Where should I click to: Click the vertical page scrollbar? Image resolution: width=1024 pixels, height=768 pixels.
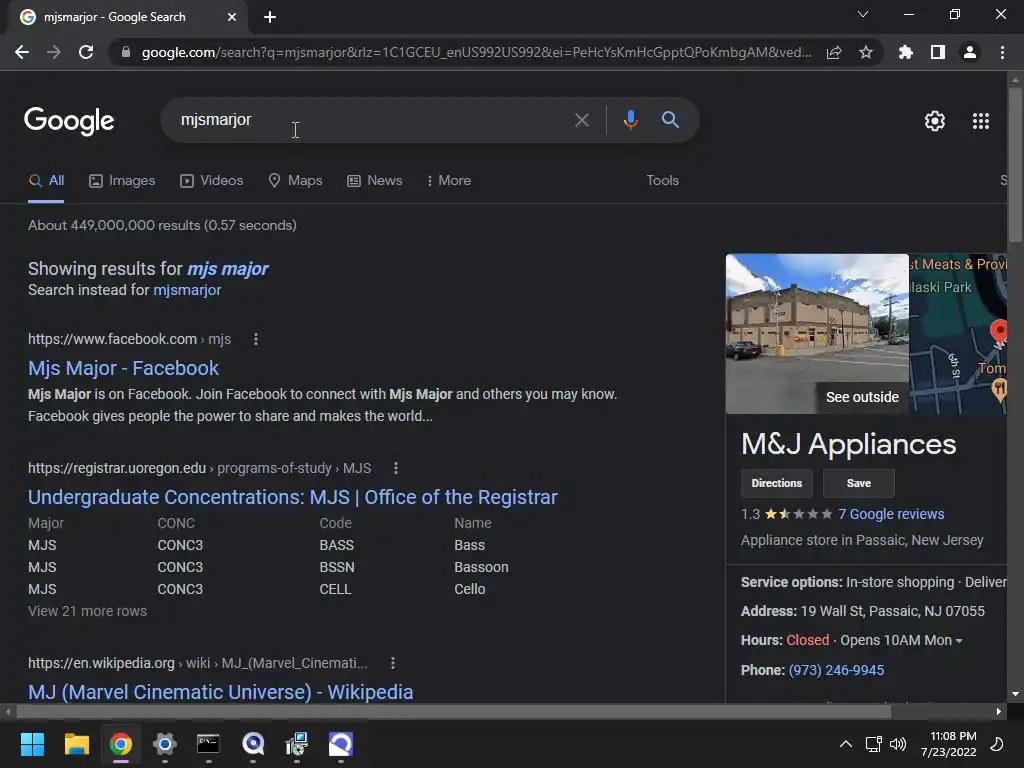(1015, 163)
